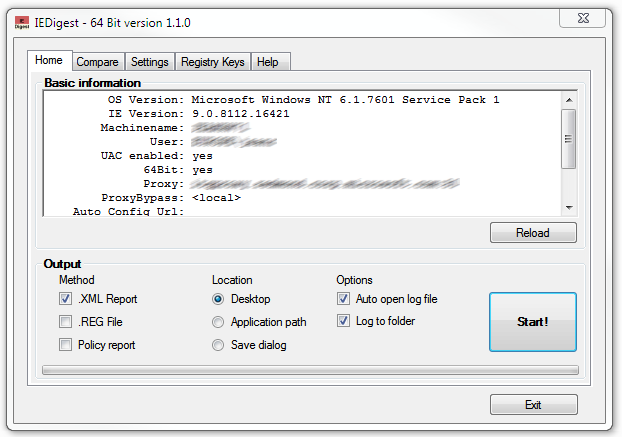
Task: Click the UAC enabled: yes line
Action: pos(157,156)
